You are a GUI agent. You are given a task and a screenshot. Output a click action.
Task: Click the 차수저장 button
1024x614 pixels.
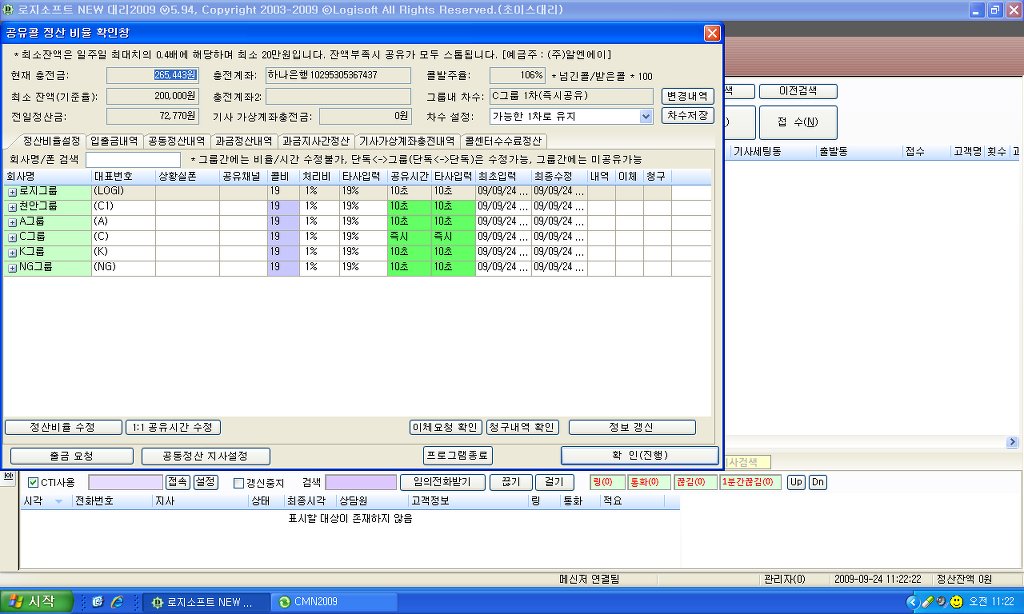coord(687,116)
